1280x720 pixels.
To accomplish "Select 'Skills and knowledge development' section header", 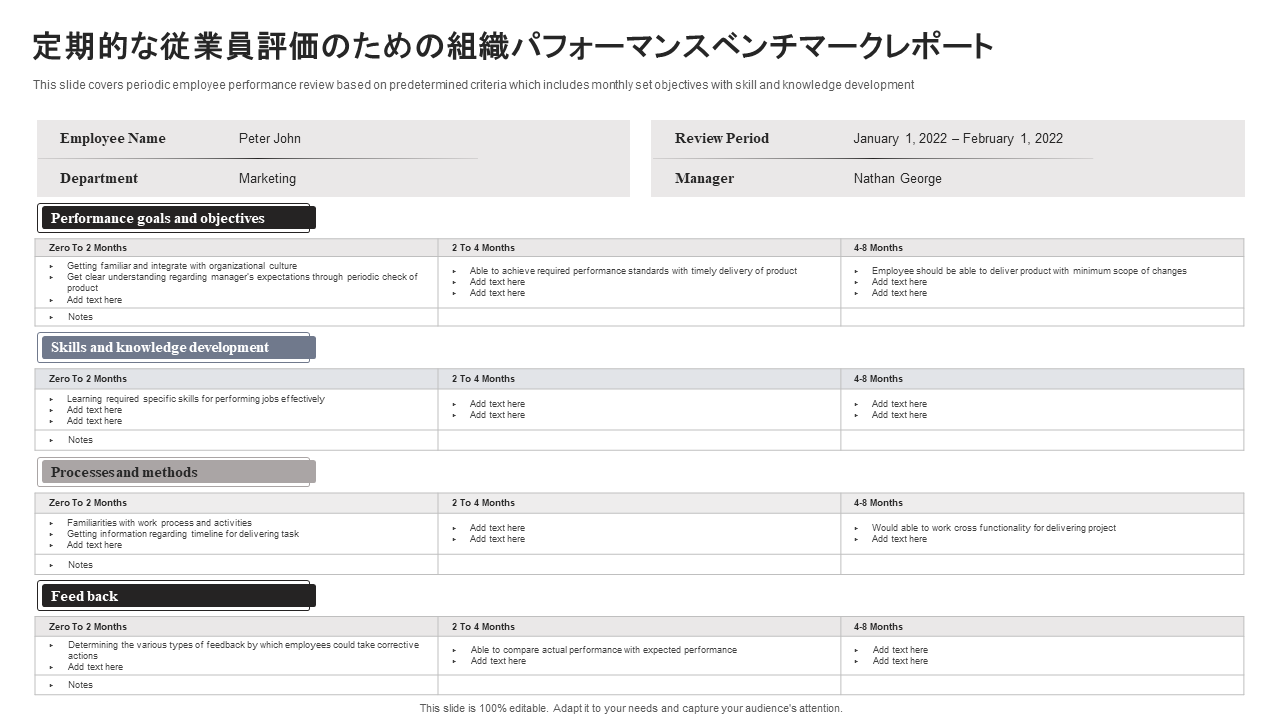I will (177, 347).
